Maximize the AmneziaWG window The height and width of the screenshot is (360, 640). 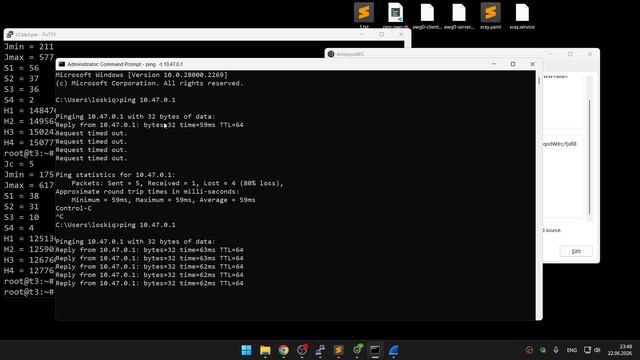tap(570, 54)
